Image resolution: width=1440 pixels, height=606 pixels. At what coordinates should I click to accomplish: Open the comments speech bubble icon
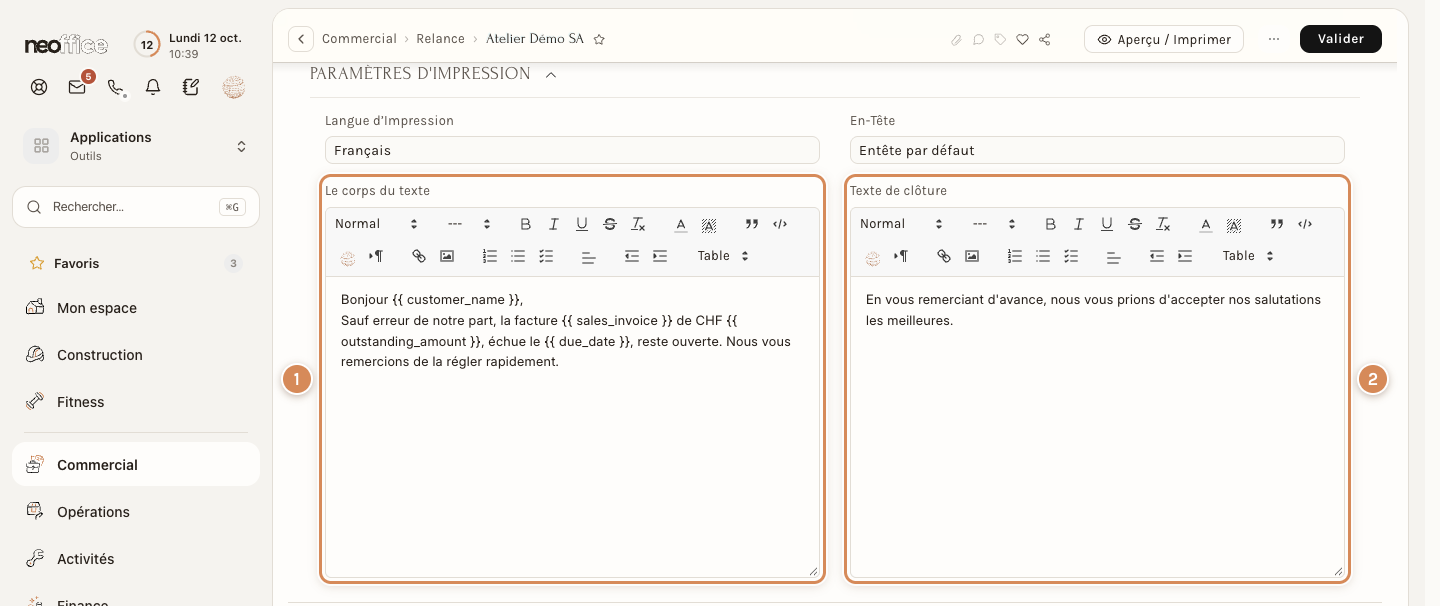(978, 40)
